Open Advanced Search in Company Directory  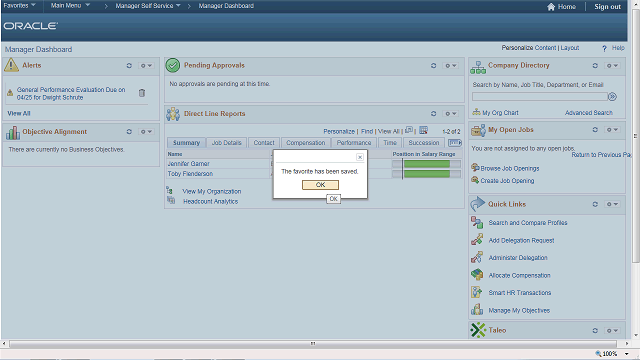[x=589, y=113]
